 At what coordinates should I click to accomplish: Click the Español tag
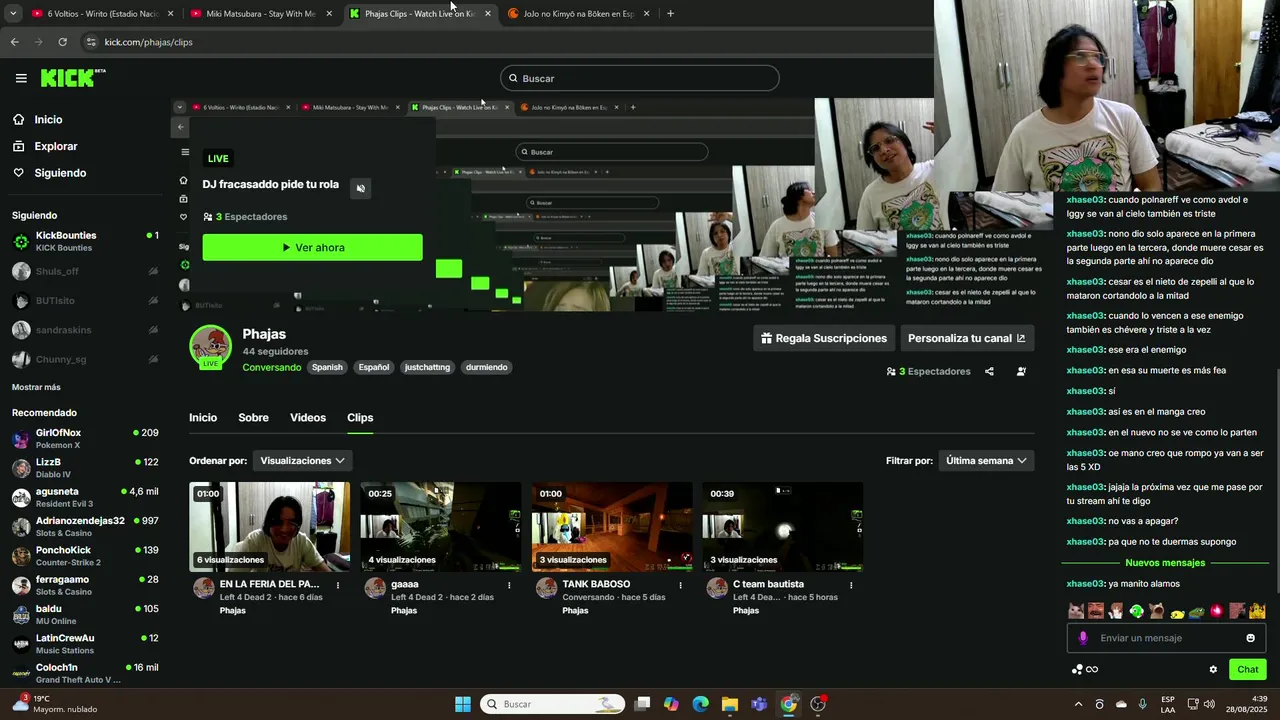pos(374,367)
